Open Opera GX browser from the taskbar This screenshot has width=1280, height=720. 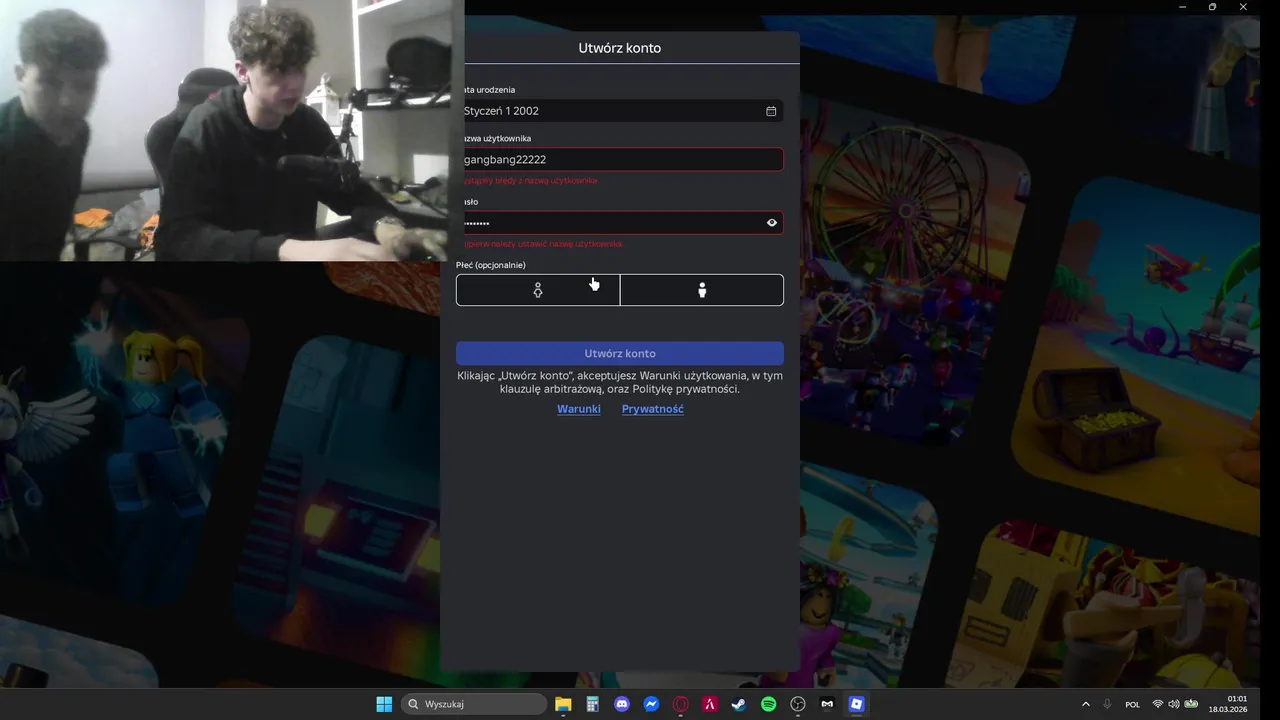[681, 704]
